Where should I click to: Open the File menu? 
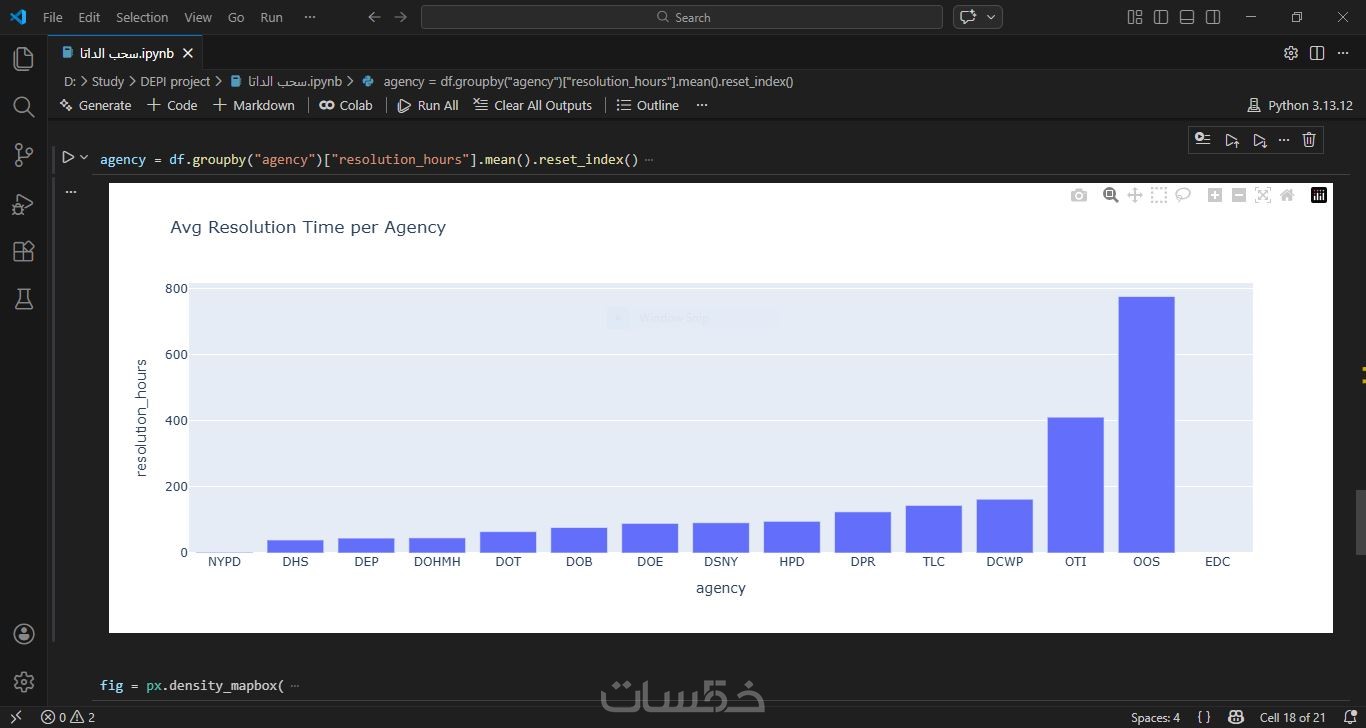(52, 17)
